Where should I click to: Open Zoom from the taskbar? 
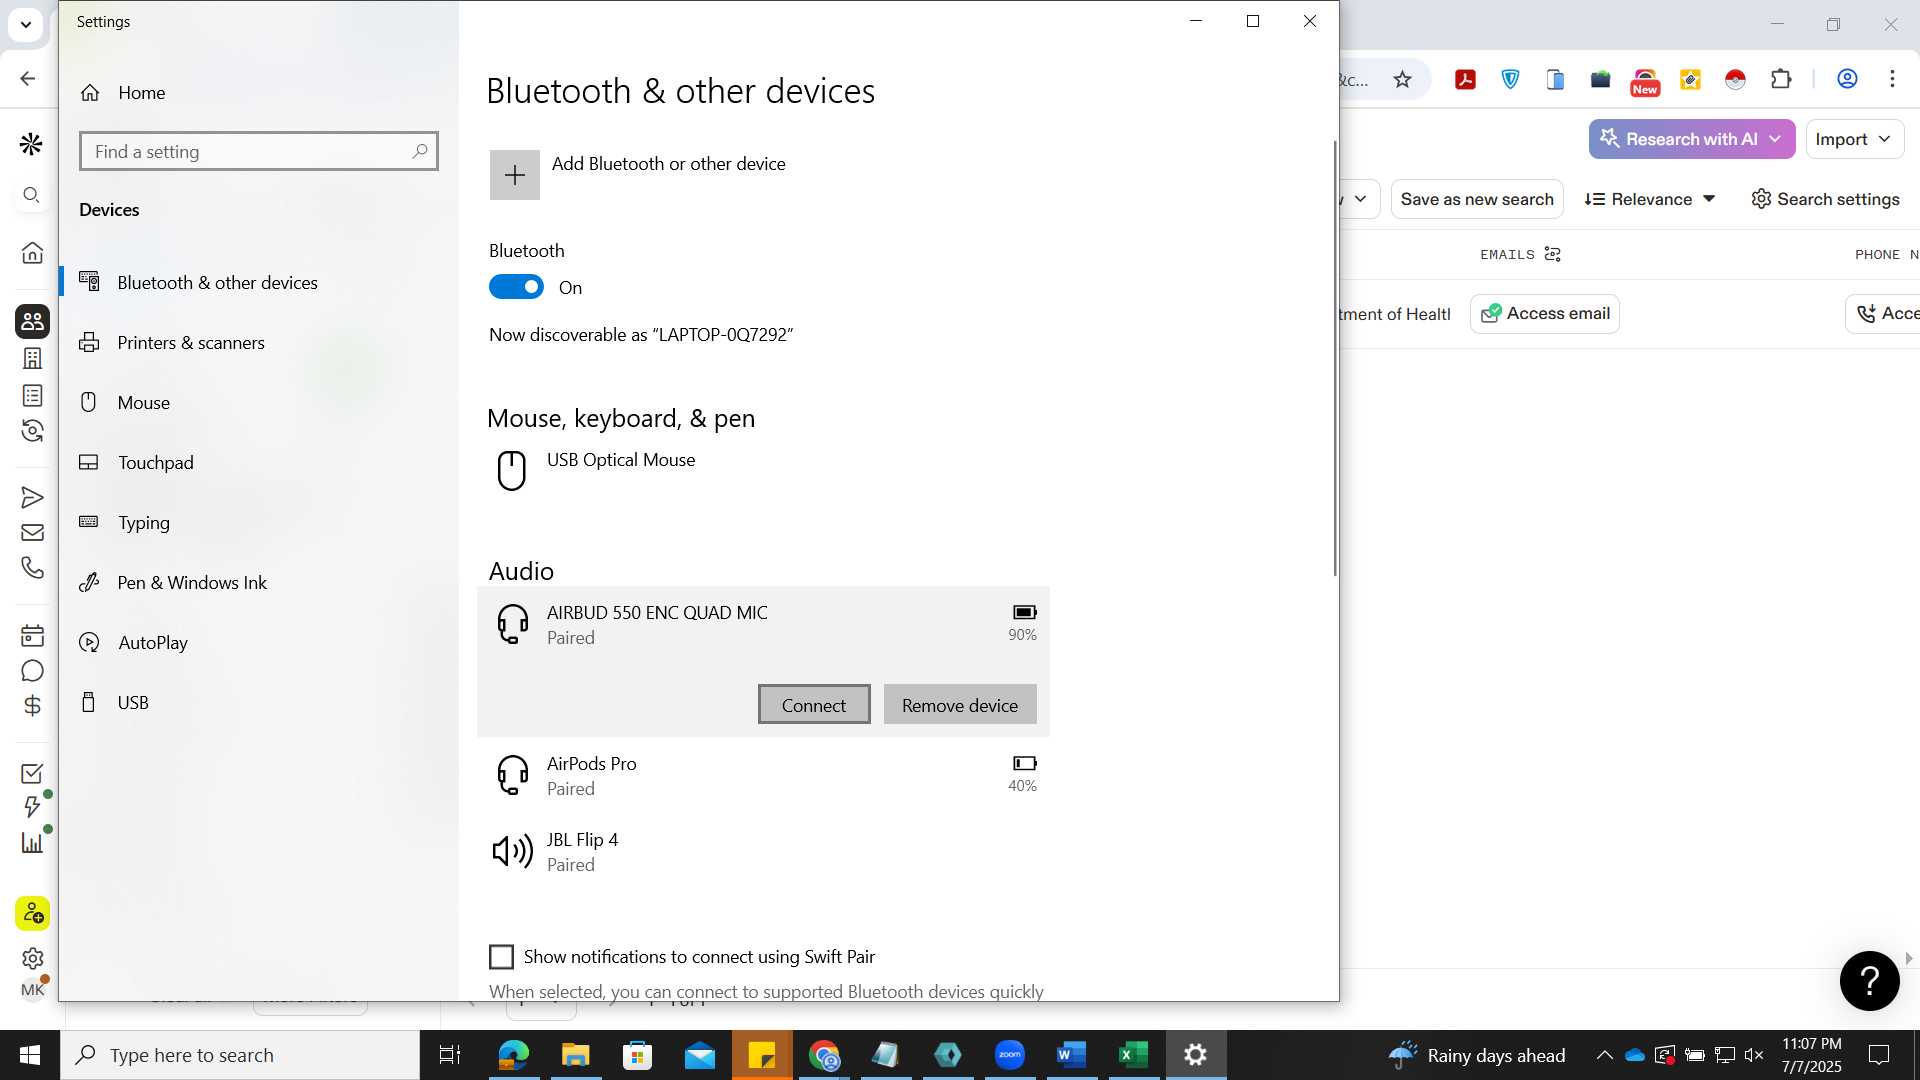click(1009, 1055)
